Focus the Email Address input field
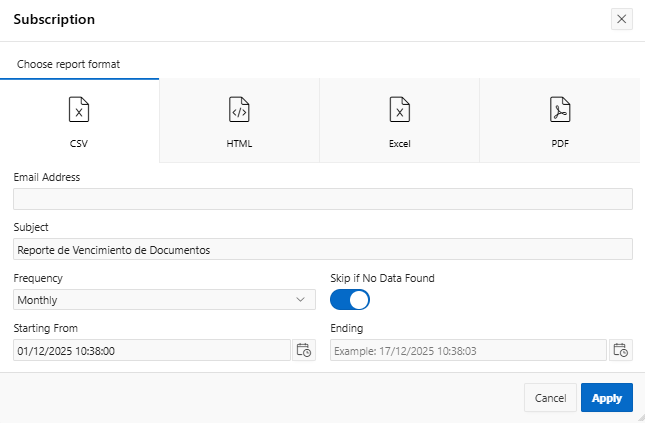The height and width of the screenshot is (423, 645). [322, 199]
